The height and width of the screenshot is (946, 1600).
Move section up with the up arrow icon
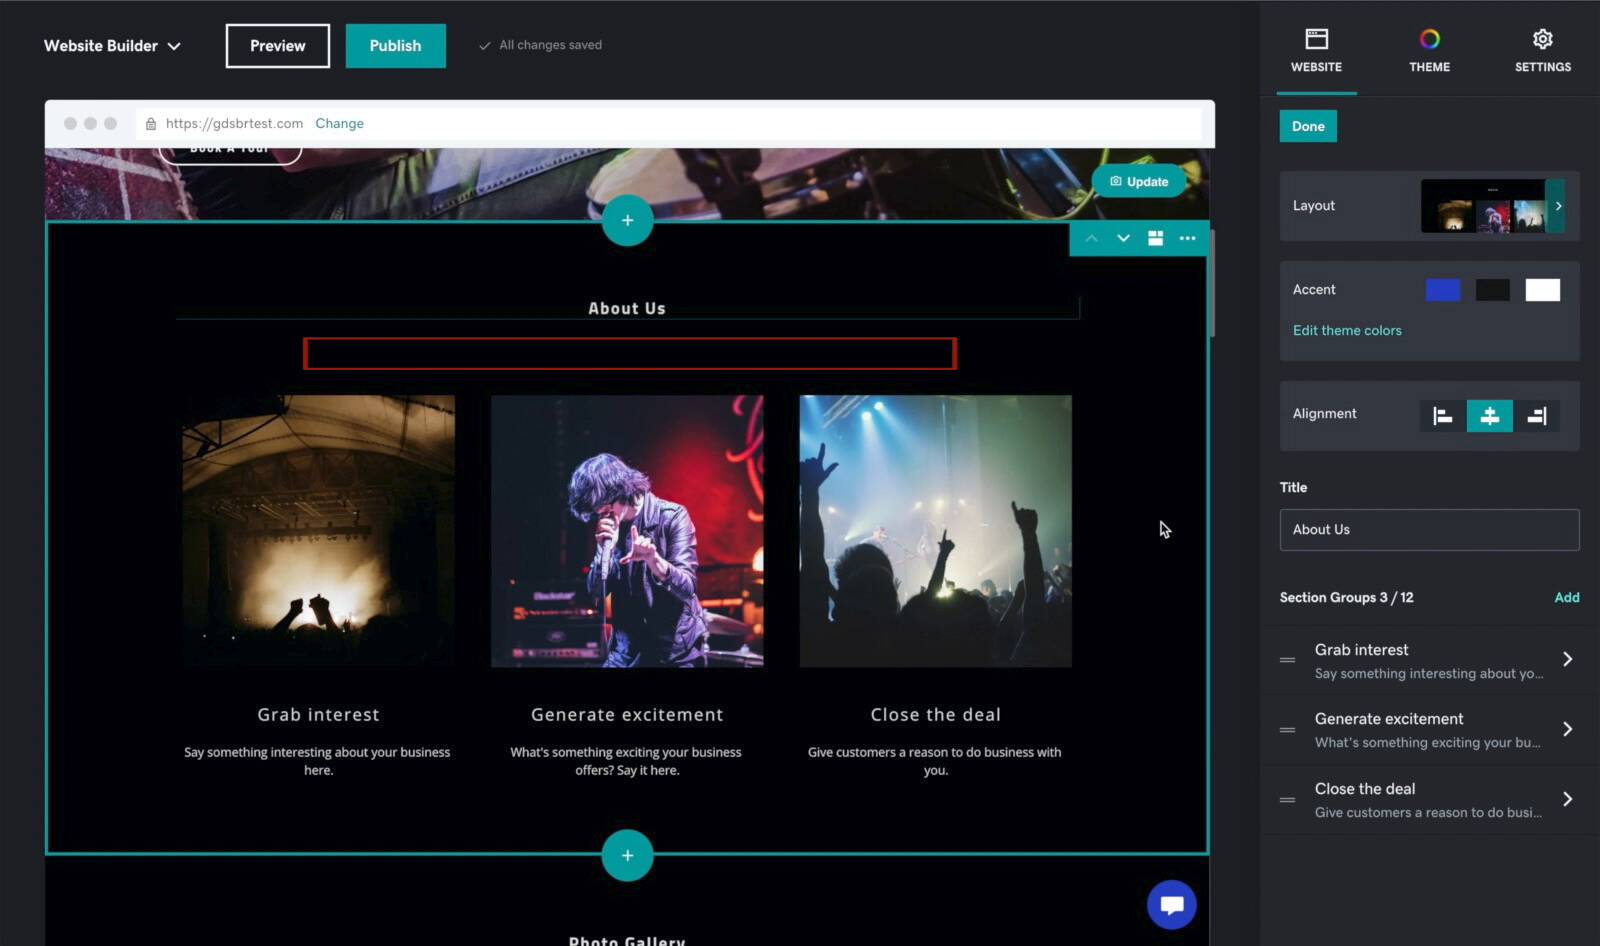1091,239
